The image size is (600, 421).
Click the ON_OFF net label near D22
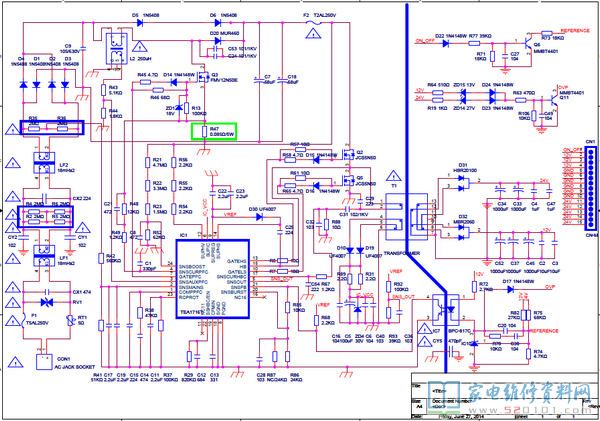(425, 41)
